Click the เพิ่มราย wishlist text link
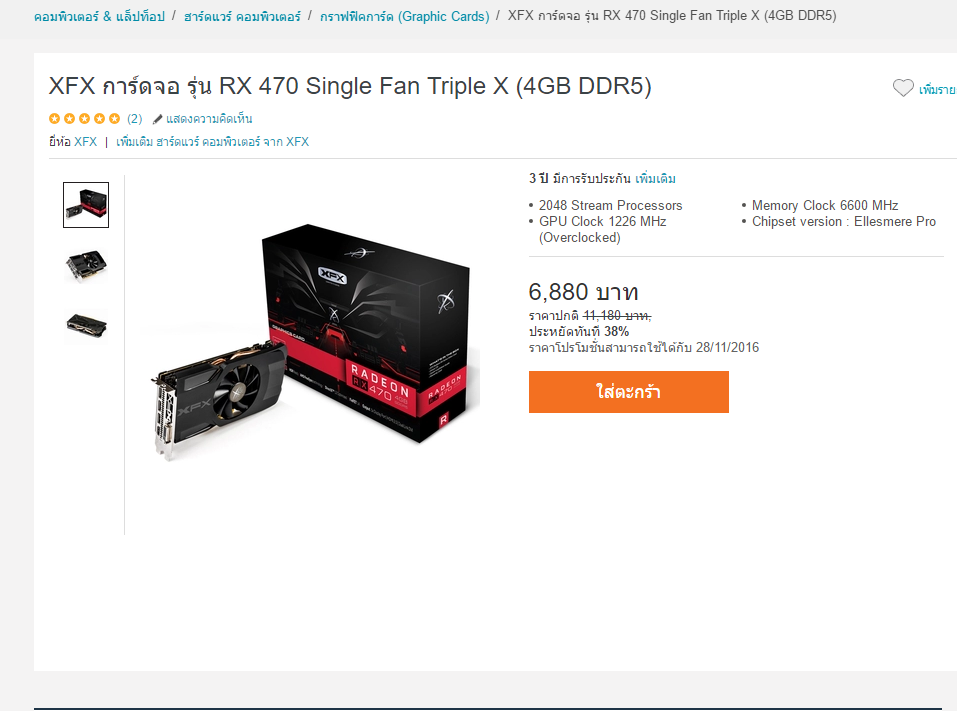This screenshot has height=711, width=957. [x=937, y=90]
